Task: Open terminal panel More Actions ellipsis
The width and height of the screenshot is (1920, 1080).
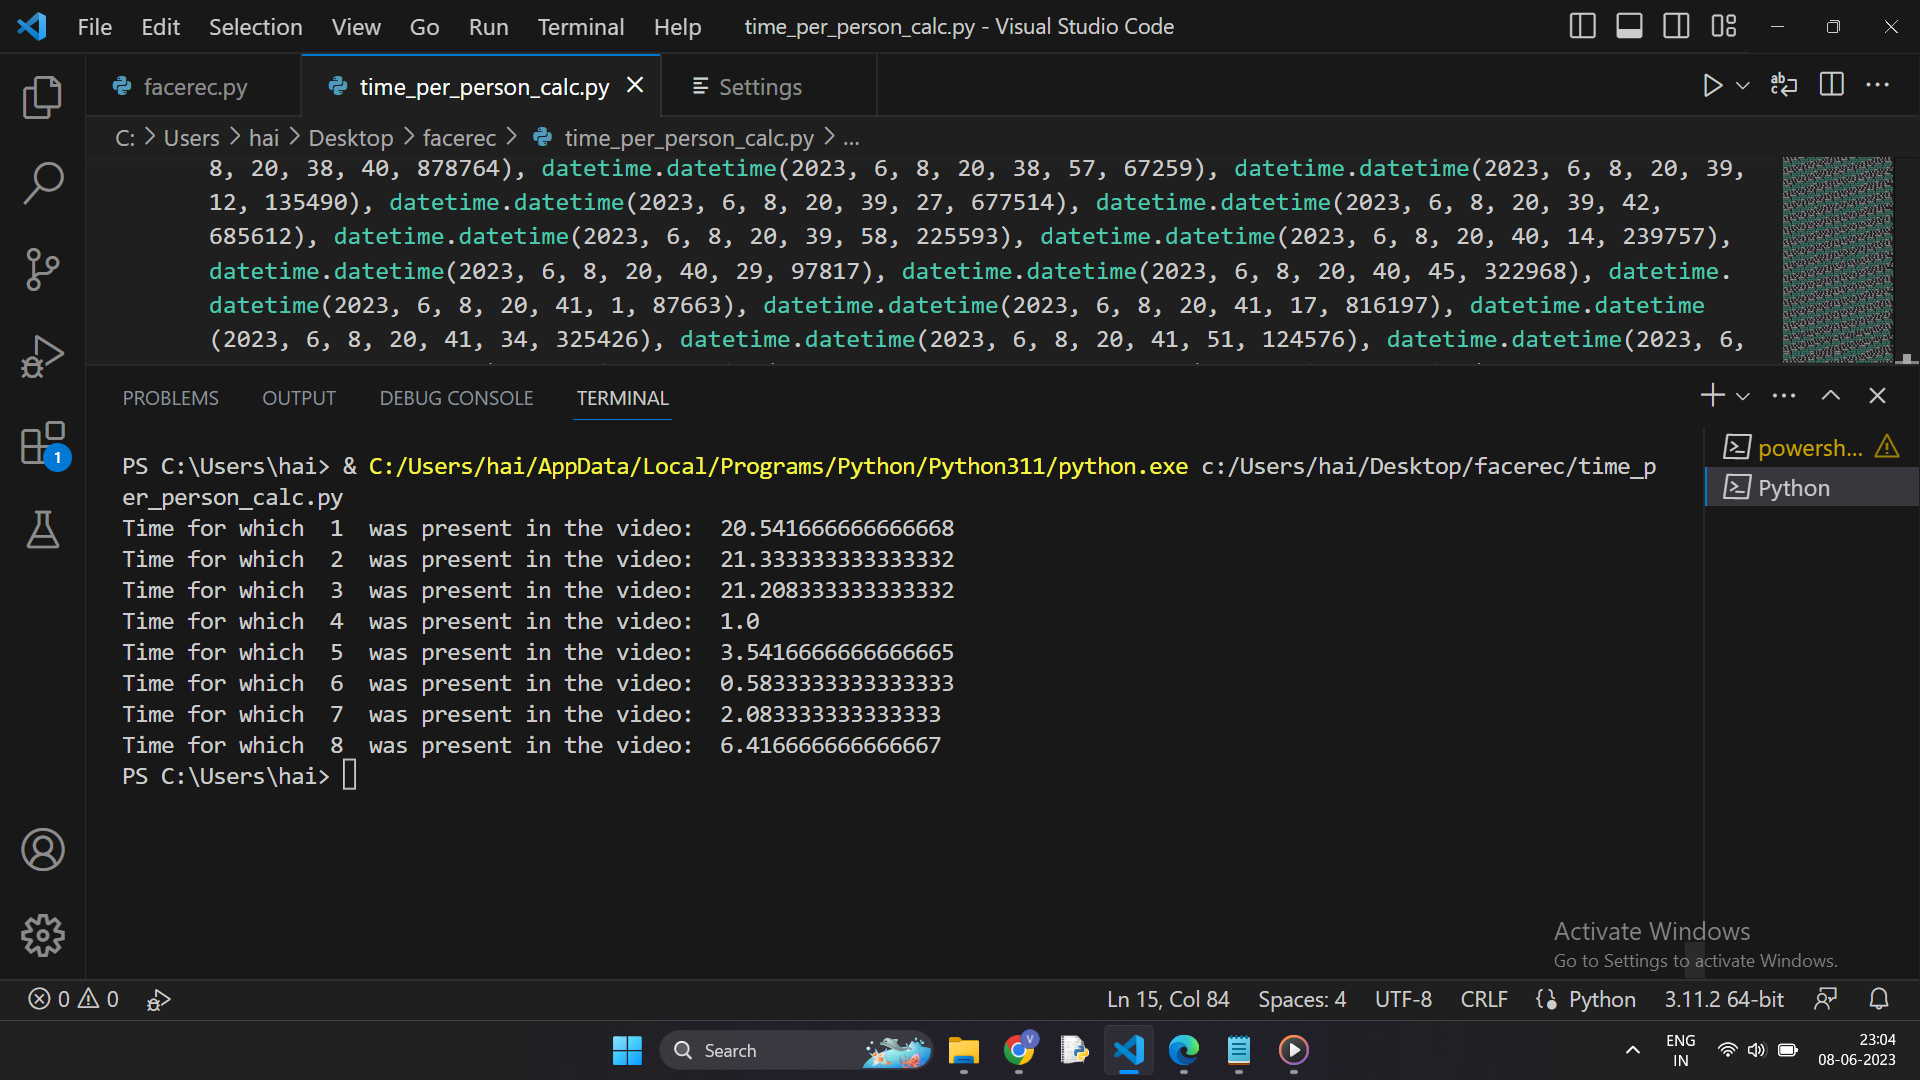Action: [1784, 396]
